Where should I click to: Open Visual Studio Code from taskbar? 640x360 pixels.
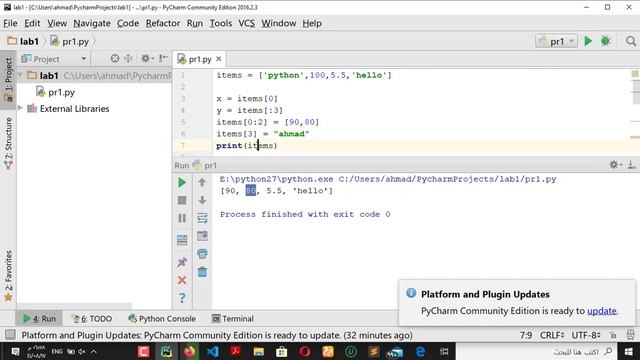[212, 351]
